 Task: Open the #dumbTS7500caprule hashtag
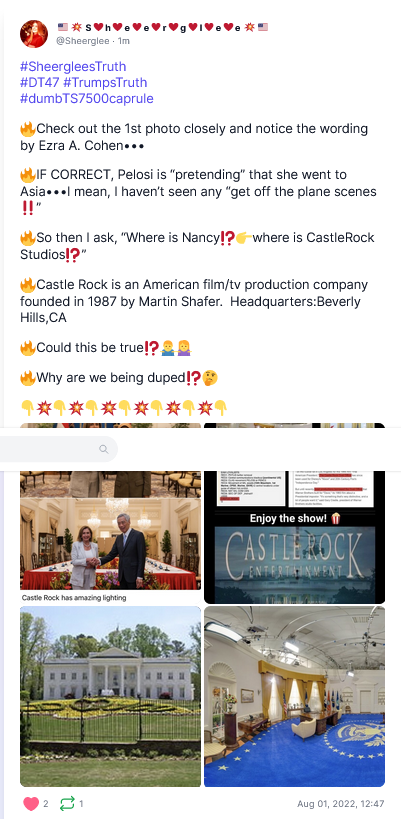point(87,98)
